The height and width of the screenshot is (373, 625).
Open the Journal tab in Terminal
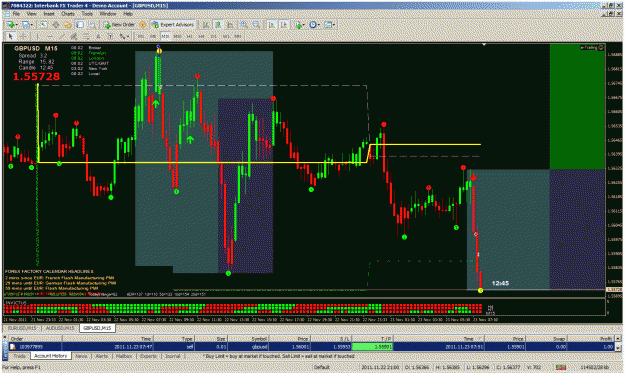click(173, 356)
